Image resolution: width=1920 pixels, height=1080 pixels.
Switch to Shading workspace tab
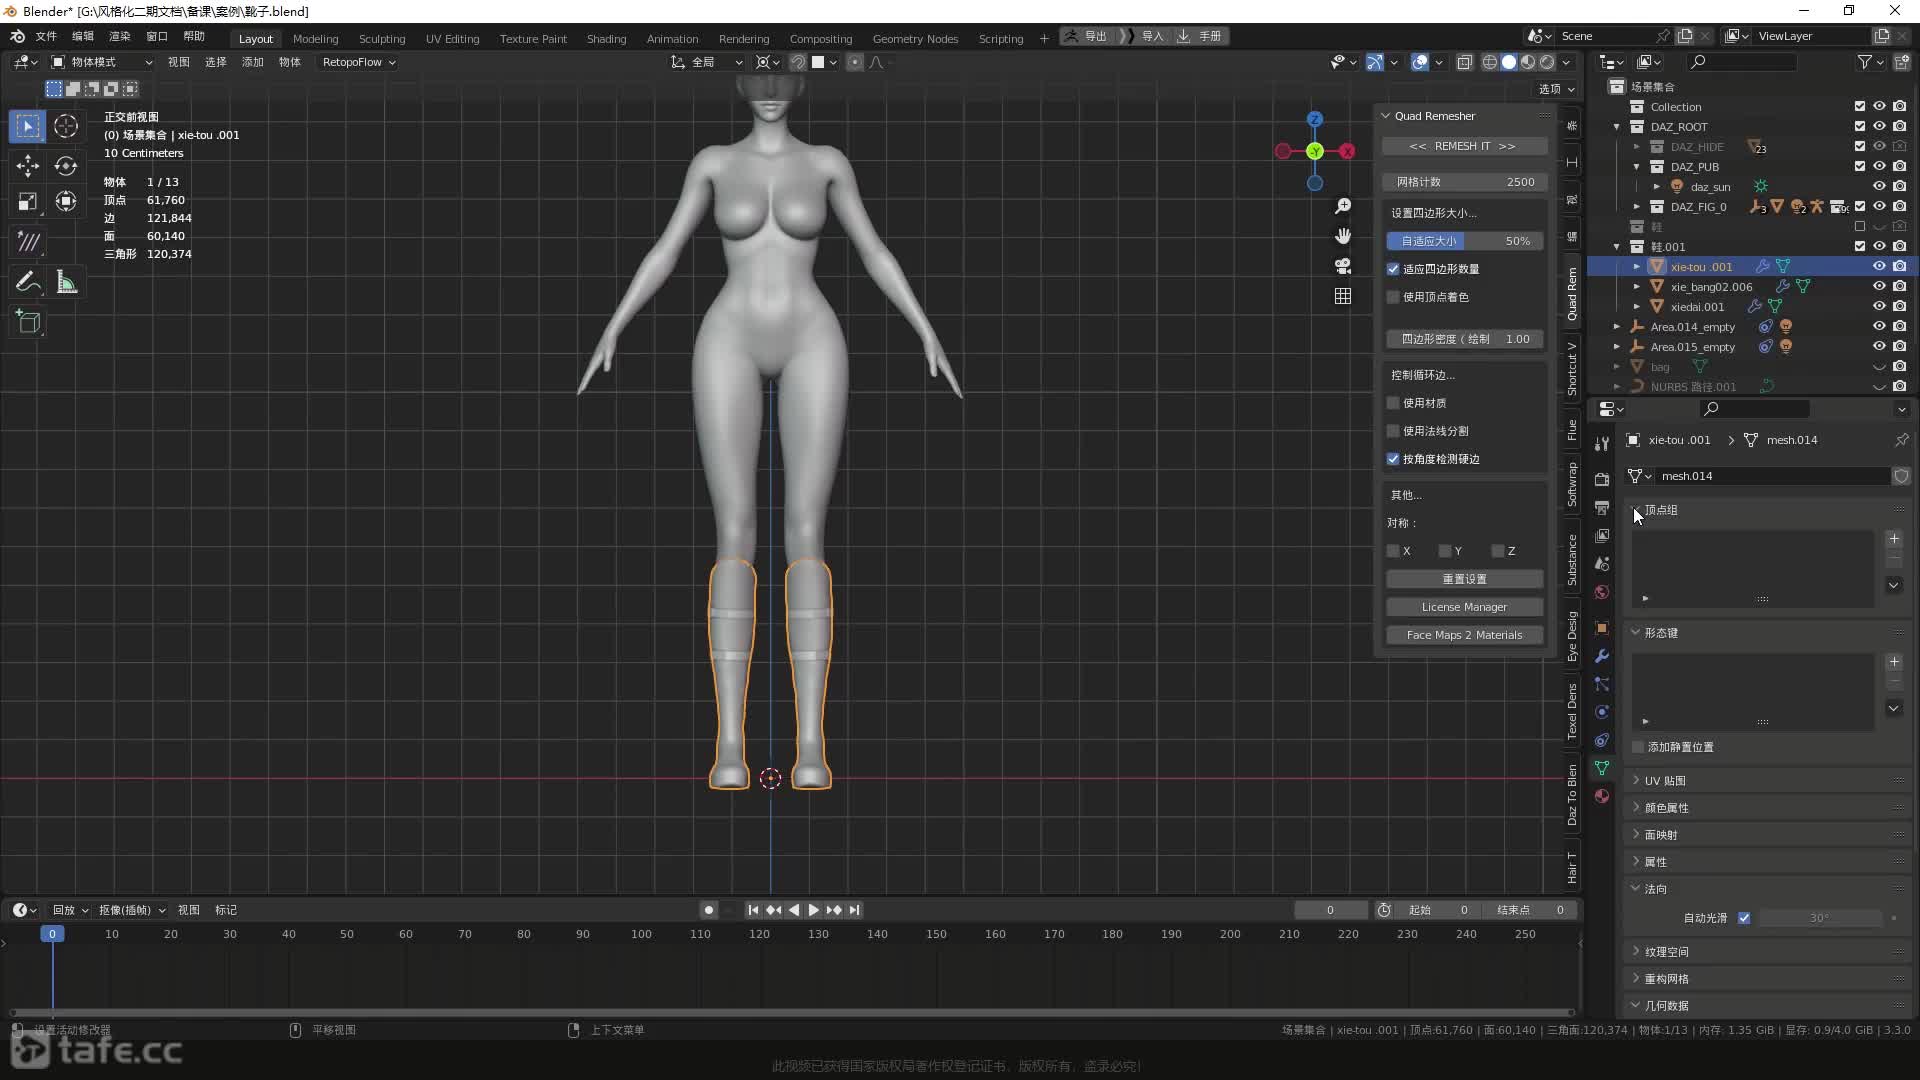click(x=606, y=38)
